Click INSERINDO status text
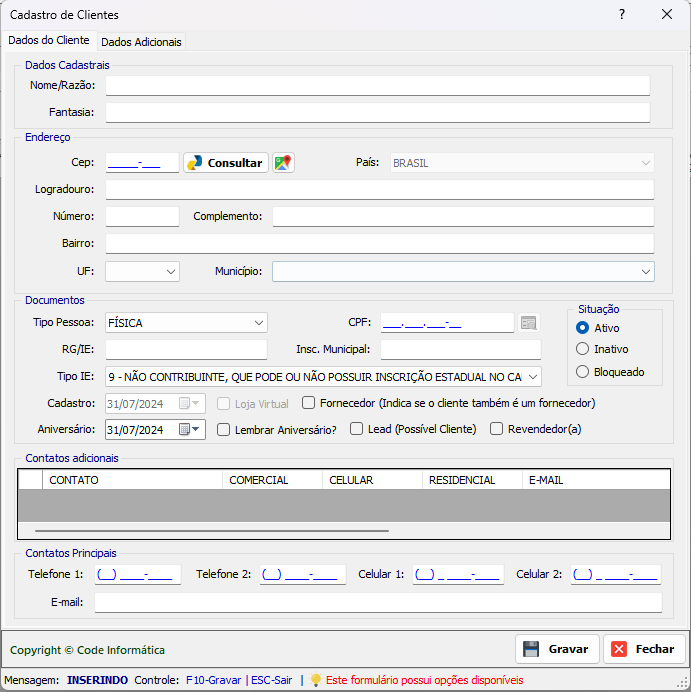This screenshot has width=691, height=692. 97,680
